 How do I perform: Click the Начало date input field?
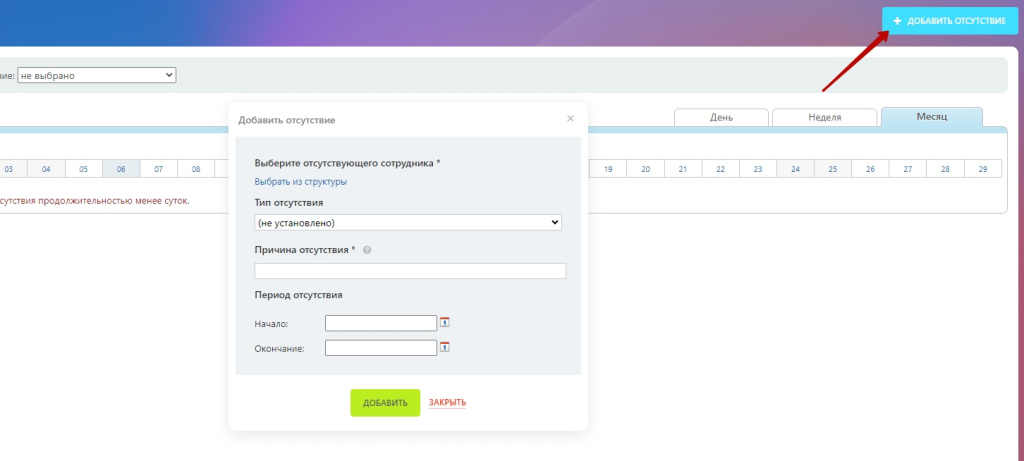pos(381,323)
